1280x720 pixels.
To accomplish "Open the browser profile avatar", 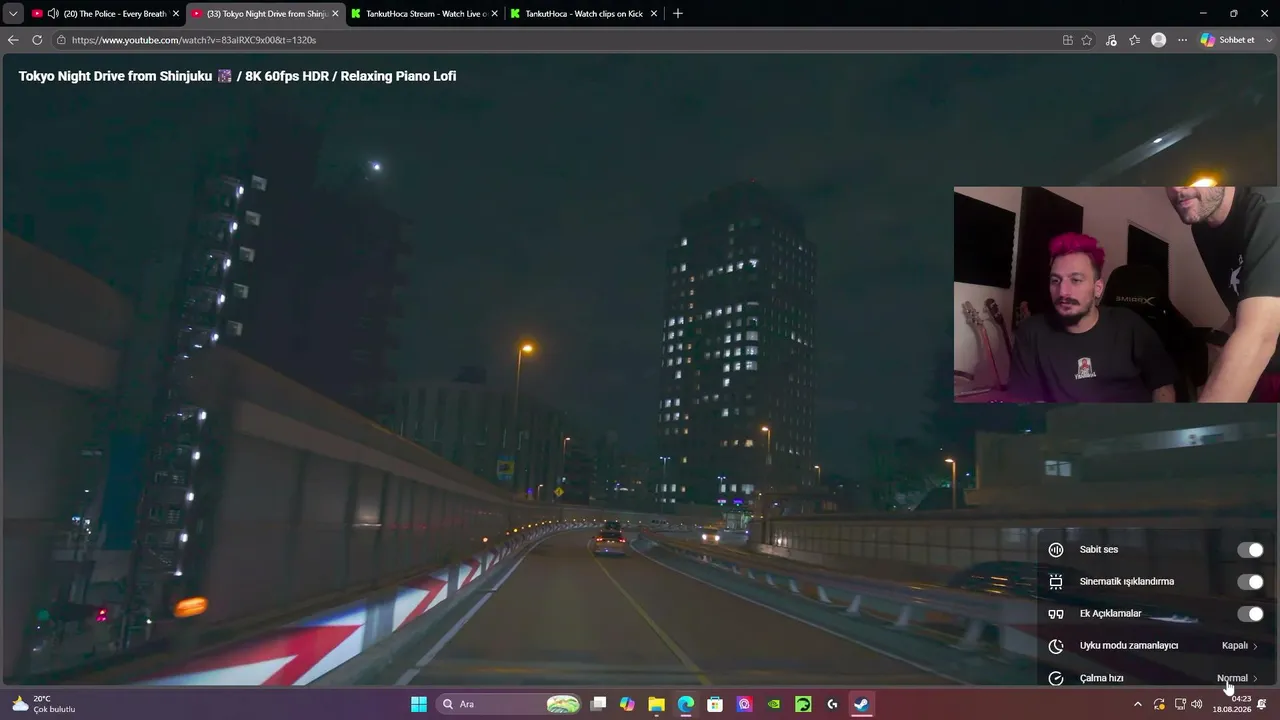I will pos(1159,40).
